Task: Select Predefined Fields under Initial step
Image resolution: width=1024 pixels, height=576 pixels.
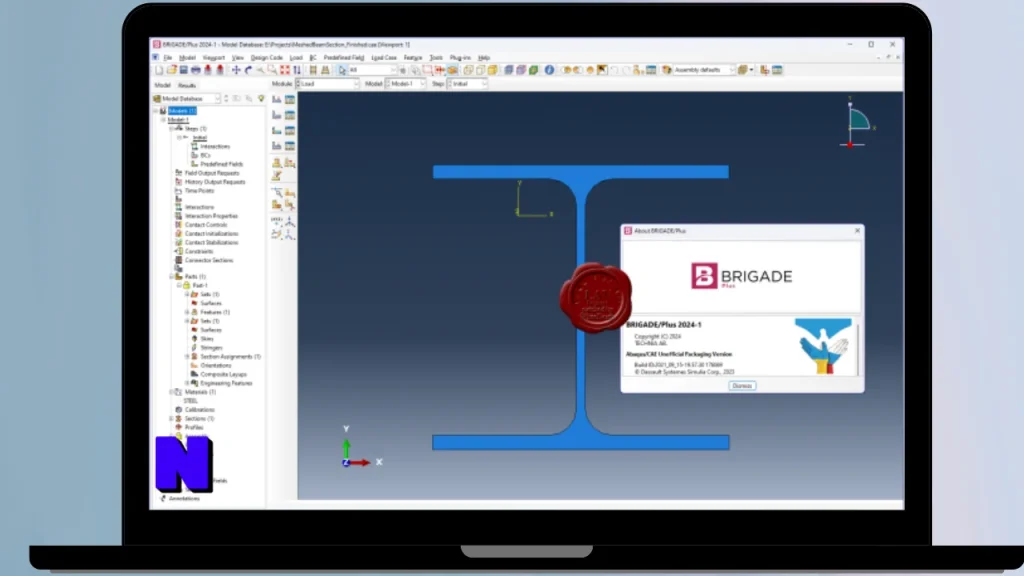Action: pos(221,164)
